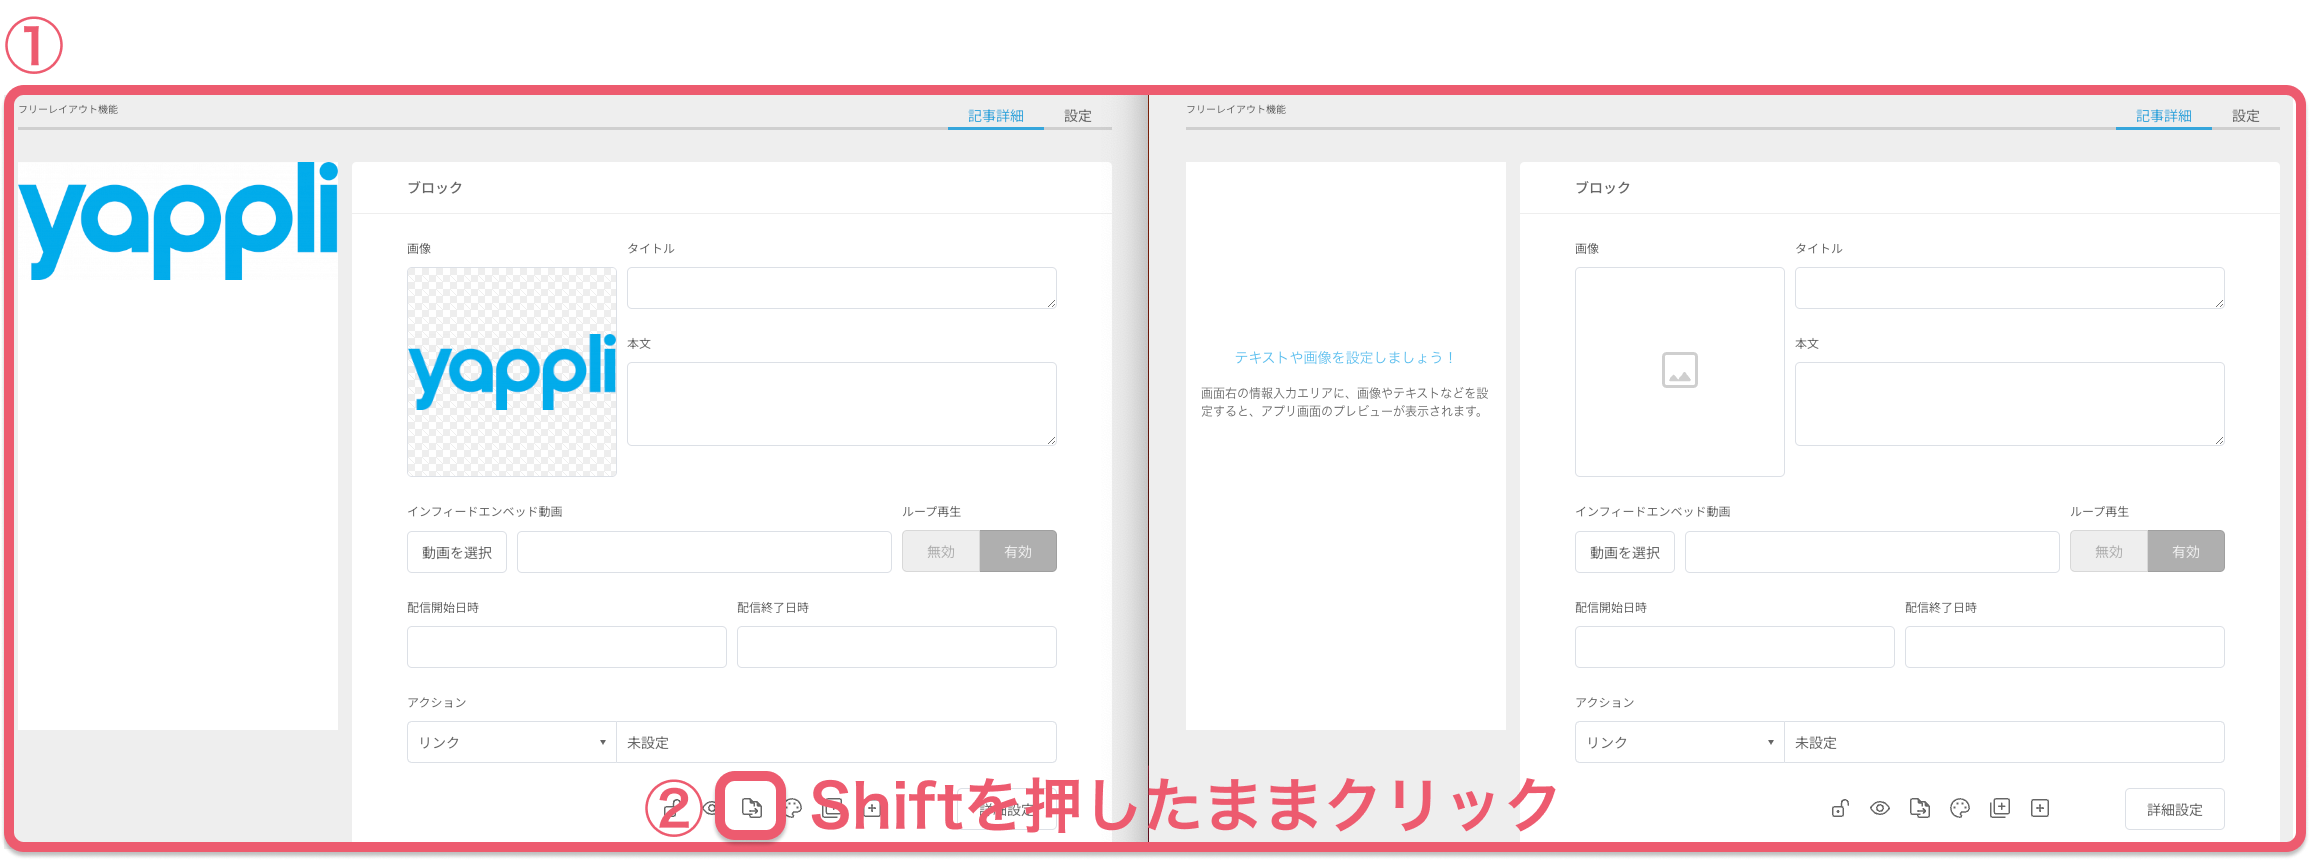
Task: Click the 配信開始日時 field in right panel
Action: point(1735,647)
